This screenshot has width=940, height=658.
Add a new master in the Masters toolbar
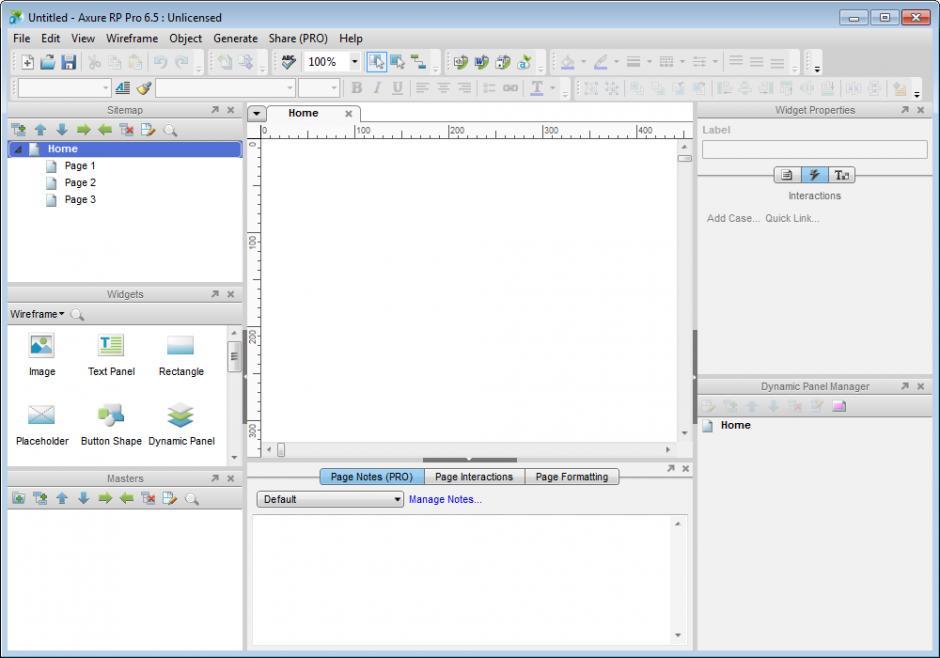(40, 499)
